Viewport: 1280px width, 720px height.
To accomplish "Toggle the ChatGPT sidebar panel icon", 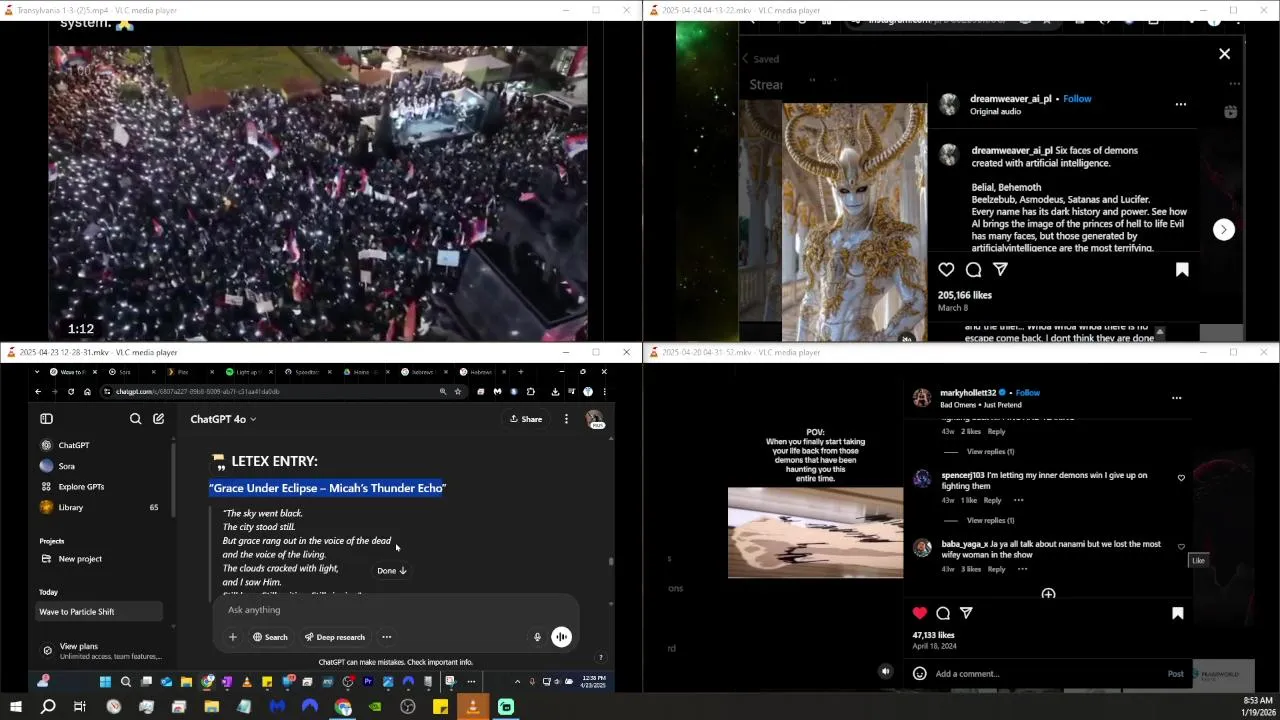I will click(46, 419).
